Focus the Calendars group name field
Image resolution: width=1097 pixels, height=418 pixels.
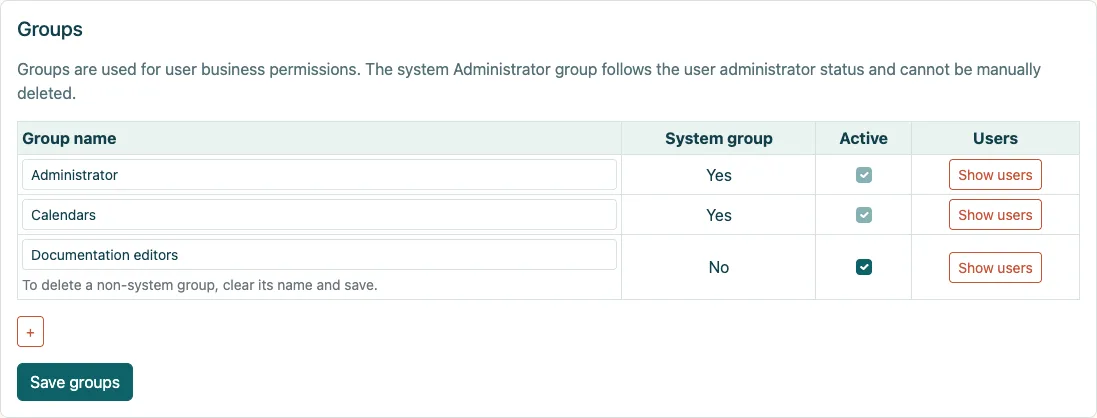pos(320,215)
